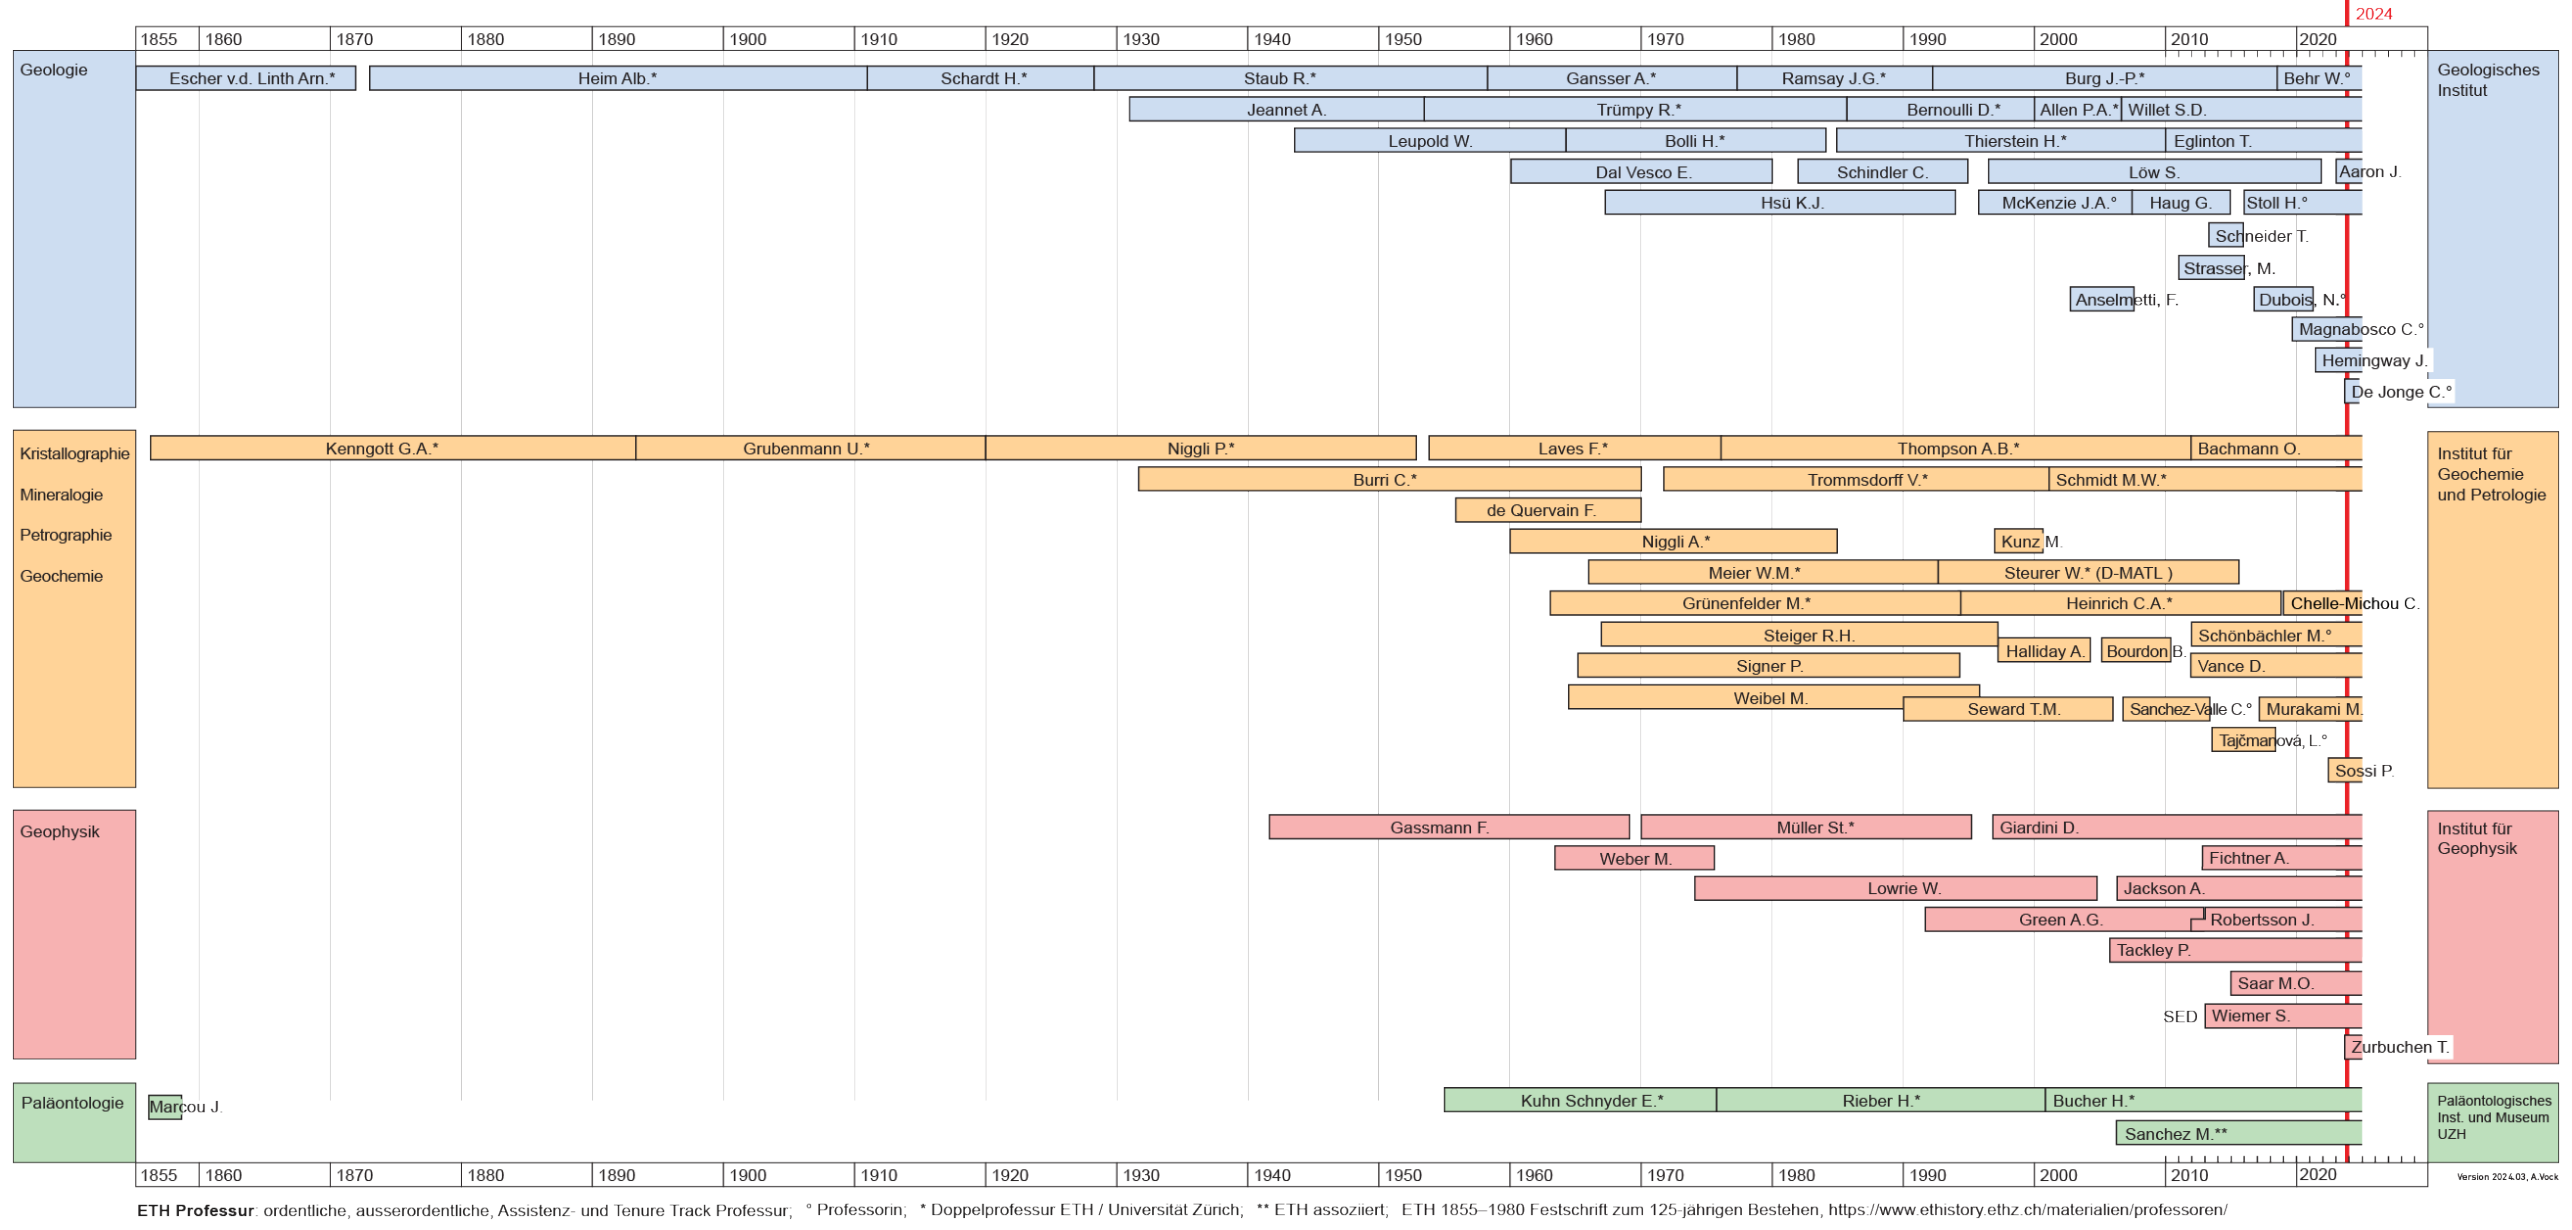Select the Wiemer S. bar
The width and height of the screenshot is (2572, 1230).
coord(2283,1015)
